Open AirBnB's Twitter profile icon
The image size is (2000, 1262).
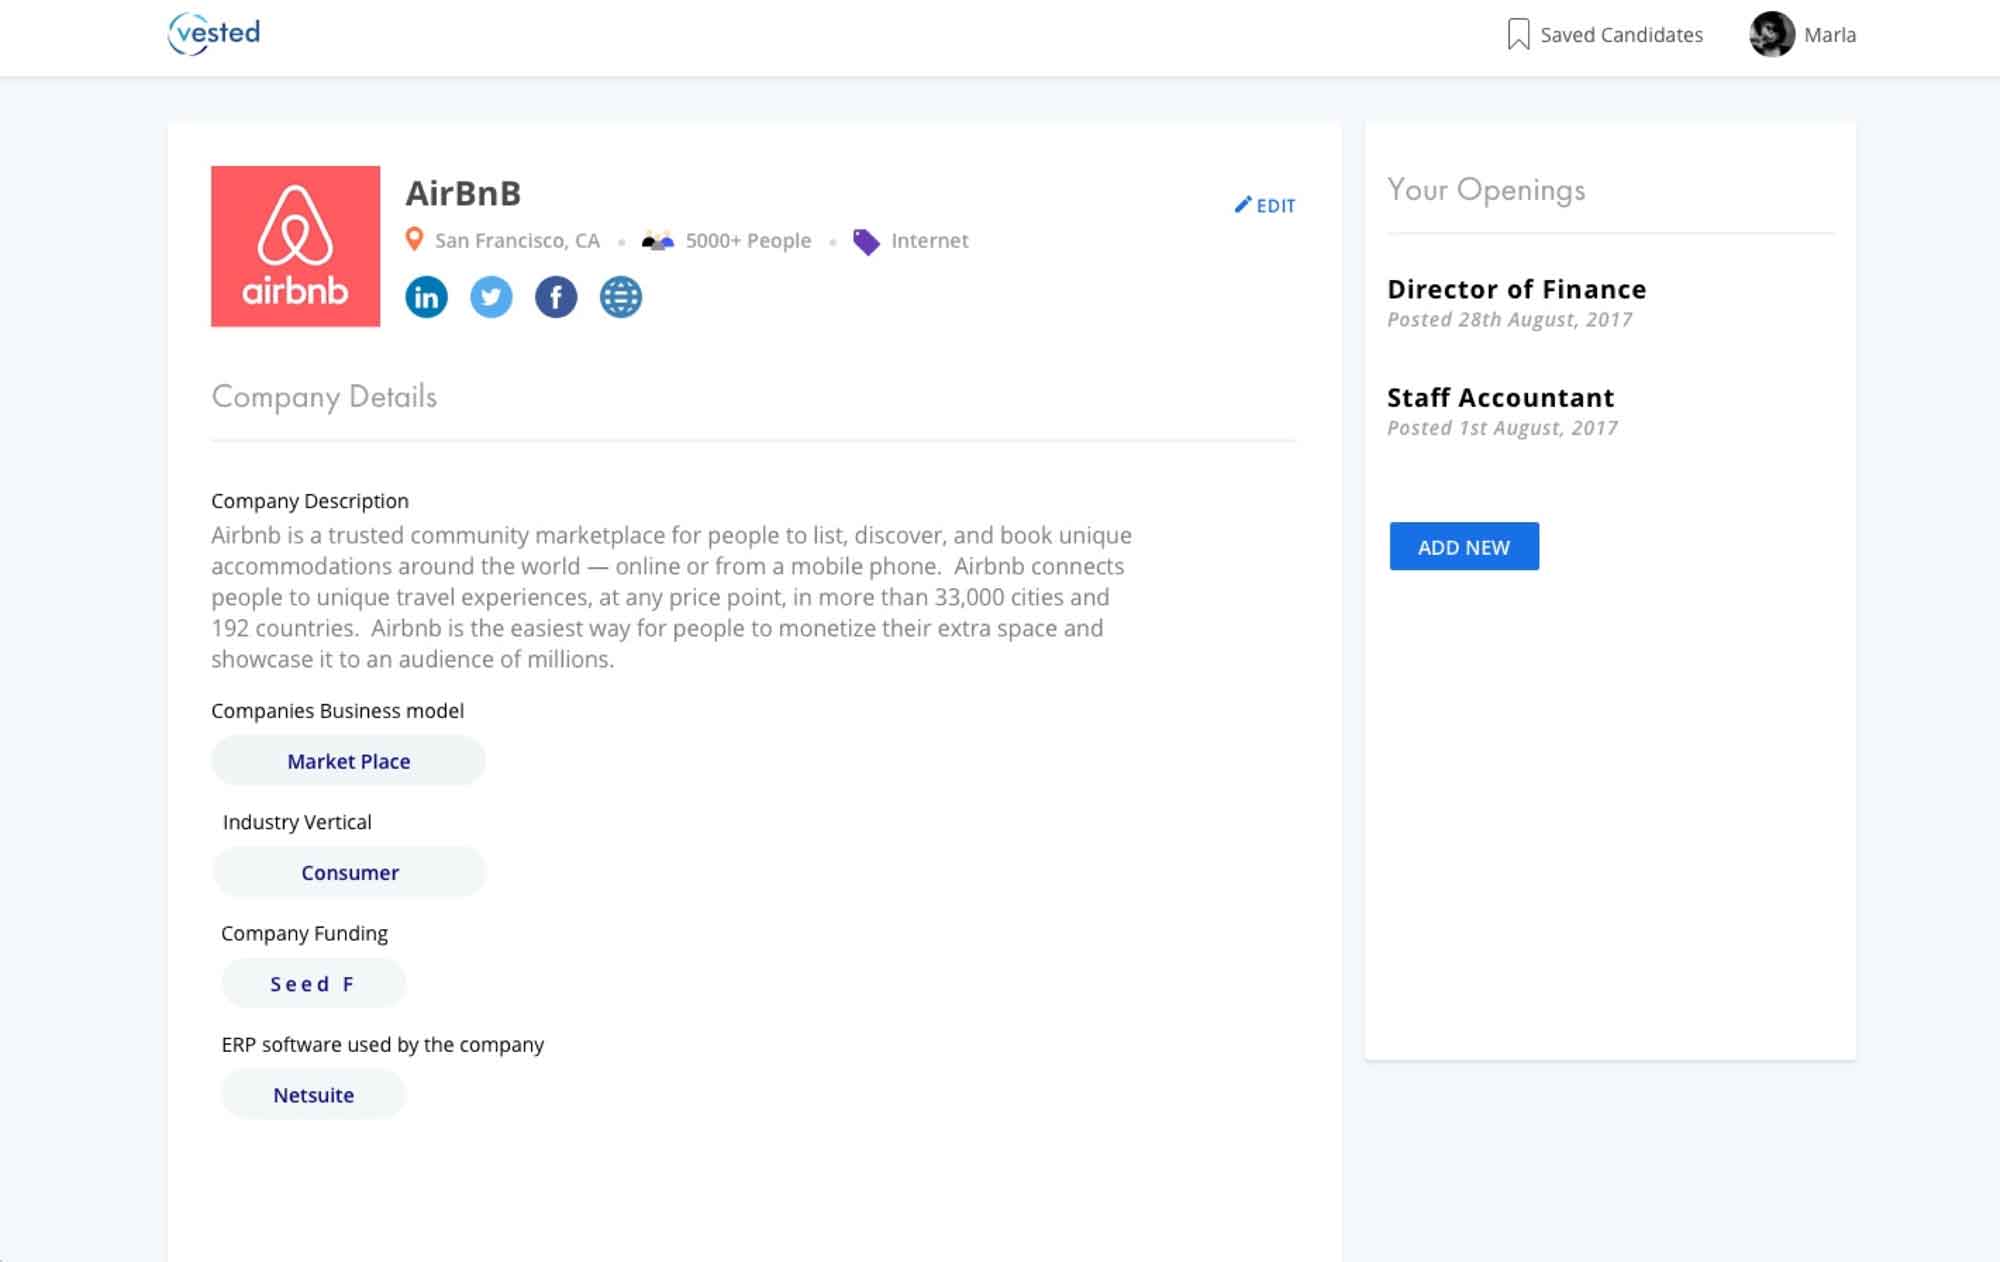pyautogui.click(x=491, y=297)
